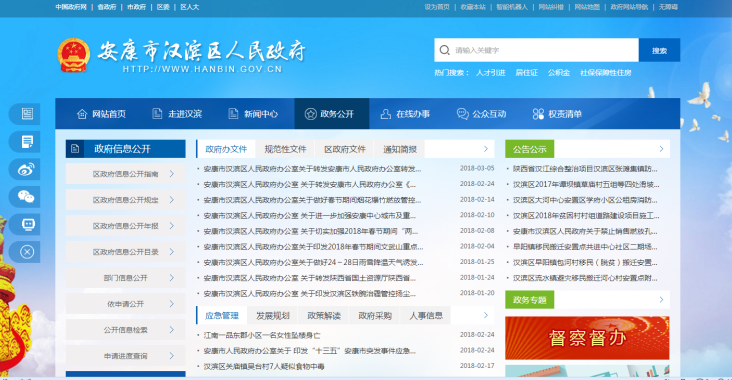
Task: Close the floating sidebar with X icon
Action: tap(27, 252)
